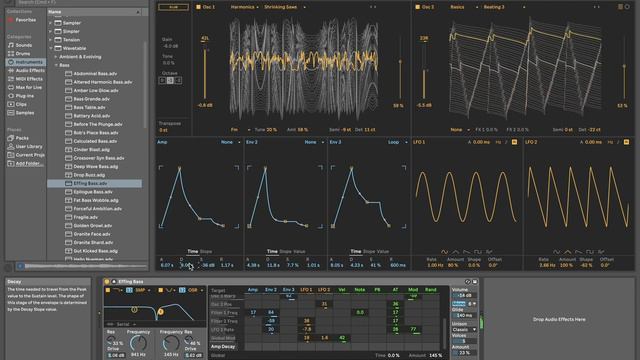Viewport: 640px width, 360px height.
Task: Load the Abdominal Bass.adv preset
Action: tap(95, 73)
